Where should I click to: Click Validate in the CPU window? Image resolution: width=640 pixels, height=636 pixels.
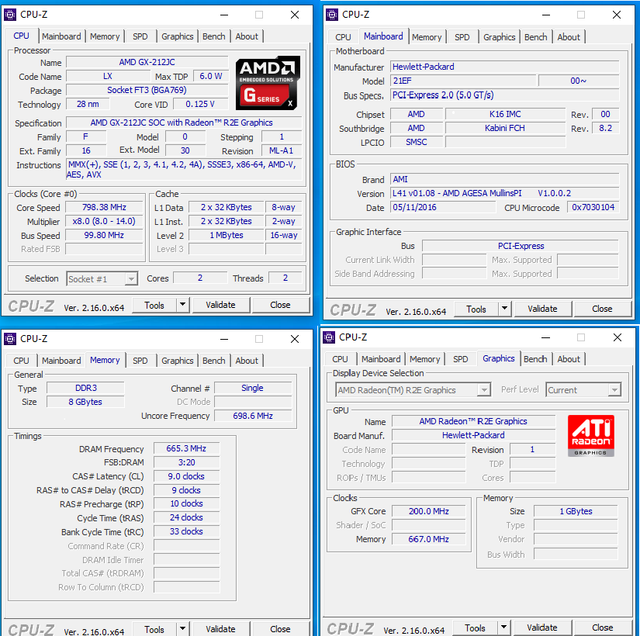220,305
